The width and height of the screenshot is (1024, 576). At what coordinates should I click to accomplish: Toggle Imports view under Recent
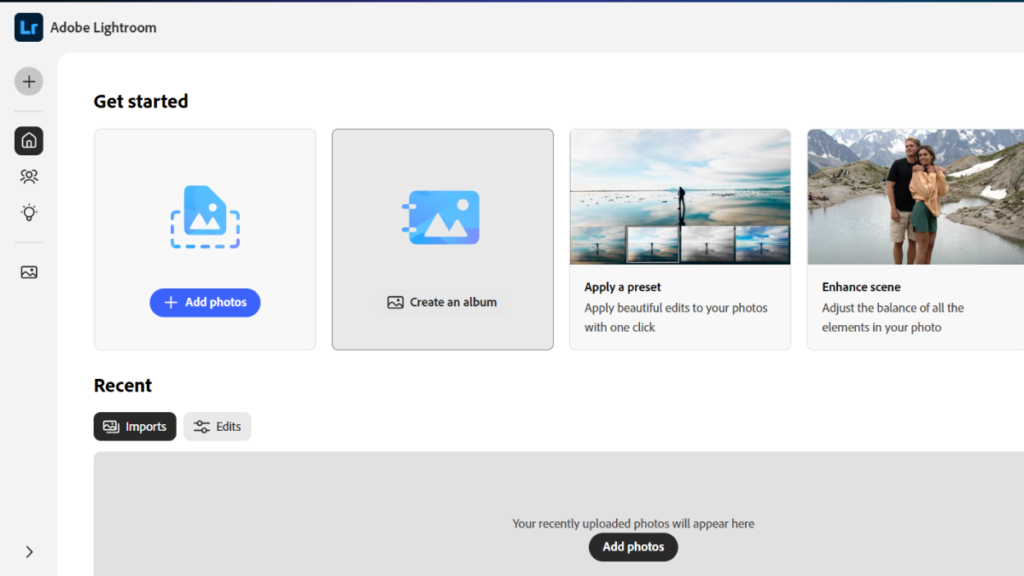[134, 426]
